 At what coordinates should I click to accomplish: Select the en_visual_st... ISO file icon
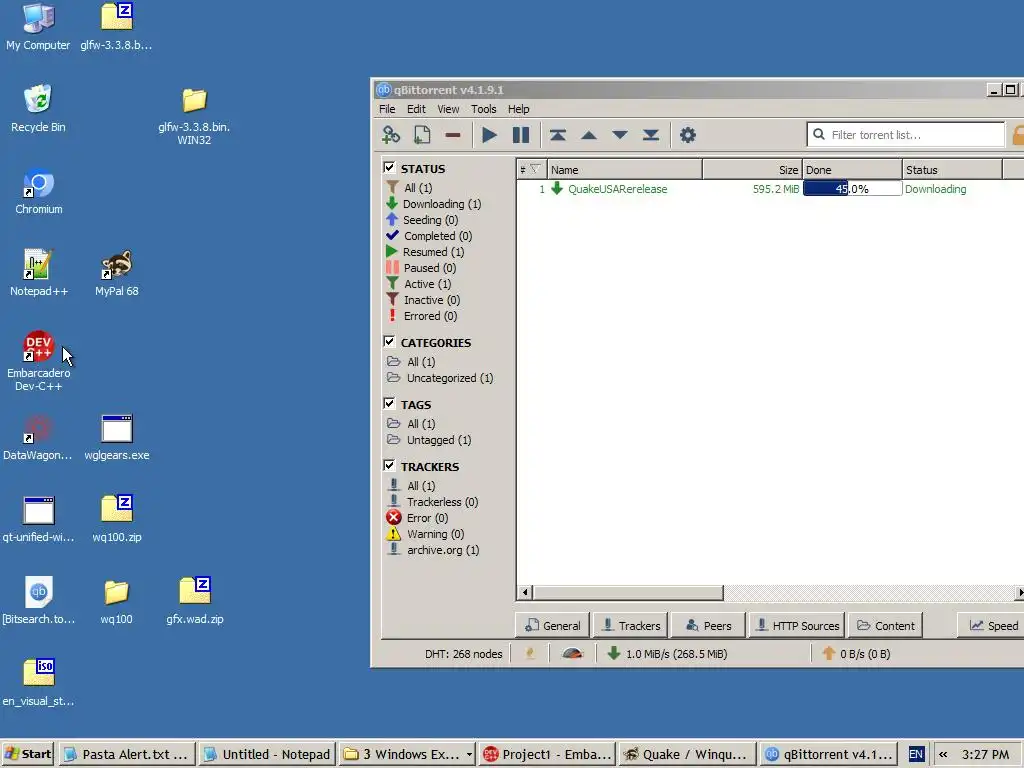[x=39, y=682]
